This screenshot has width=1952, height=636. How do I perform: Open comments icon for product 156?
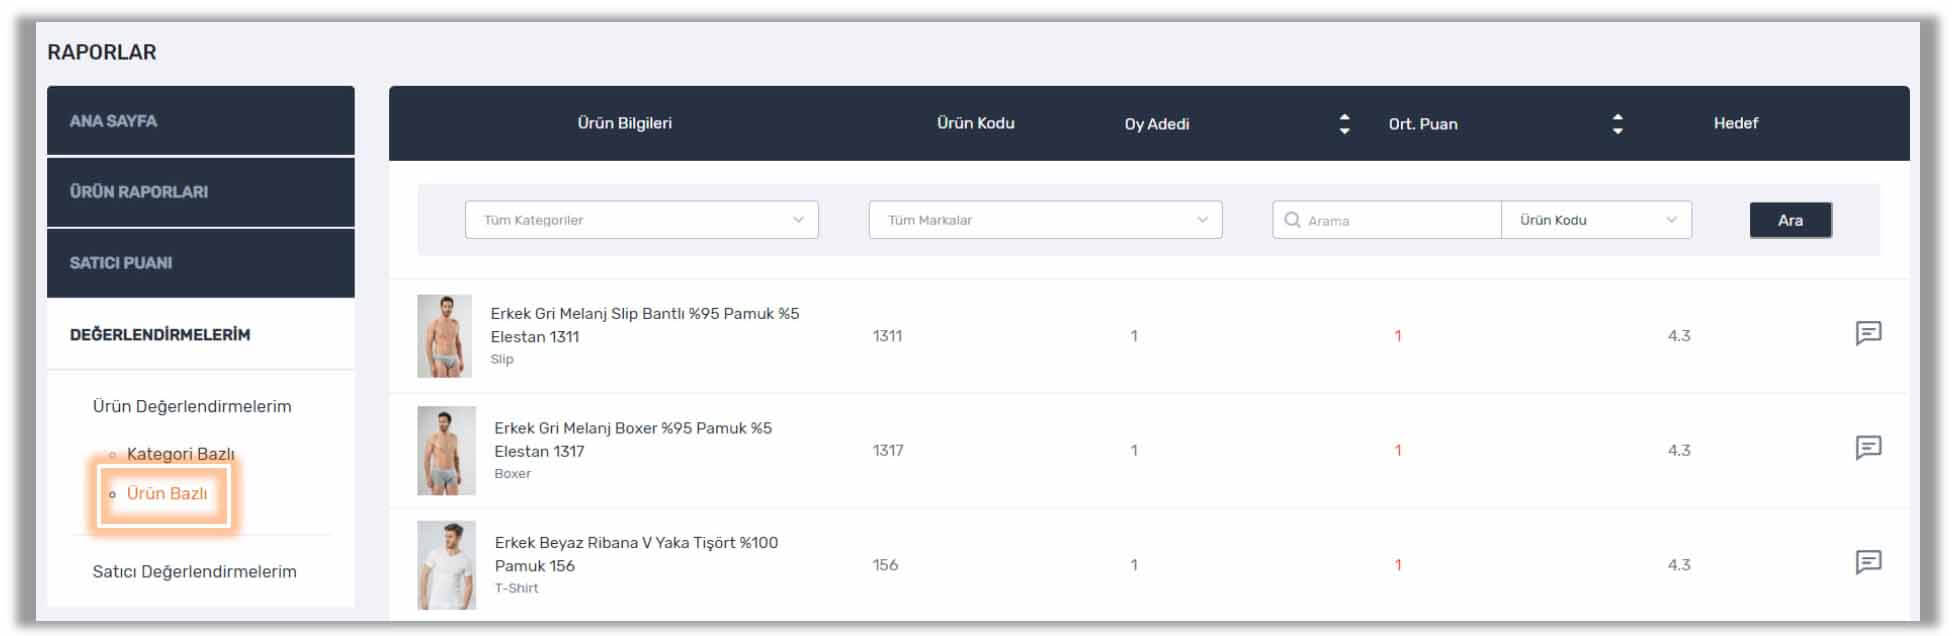tap(1868, 562)
